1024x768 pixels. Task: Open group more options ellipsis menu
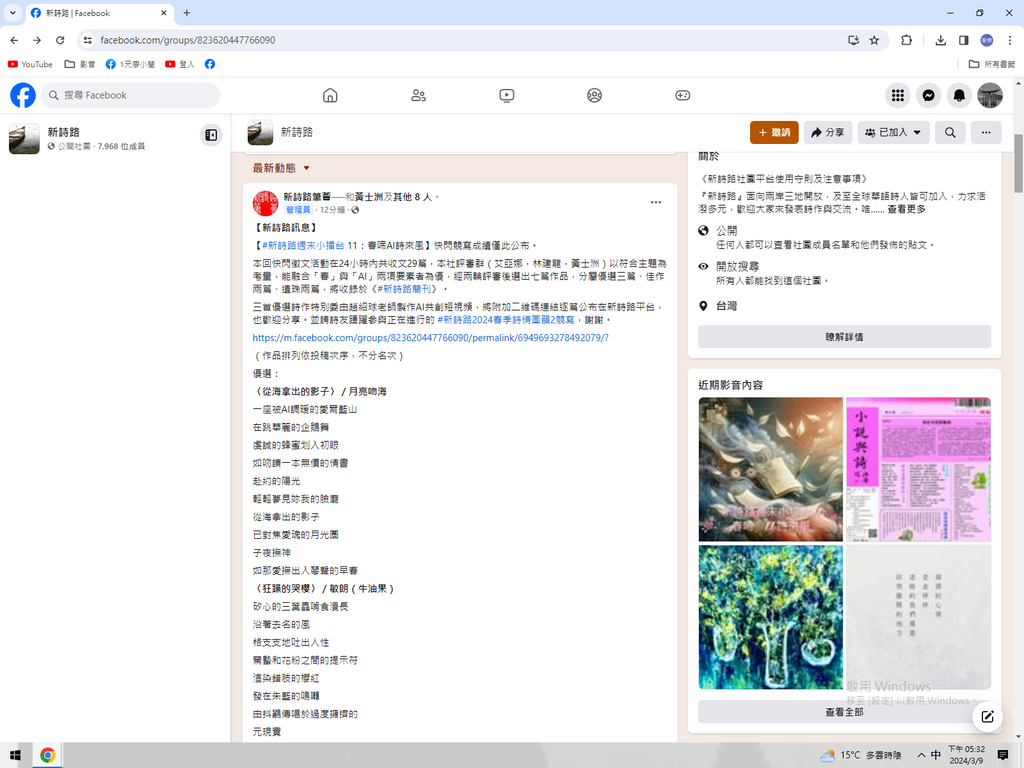click(x=986, y=132)
